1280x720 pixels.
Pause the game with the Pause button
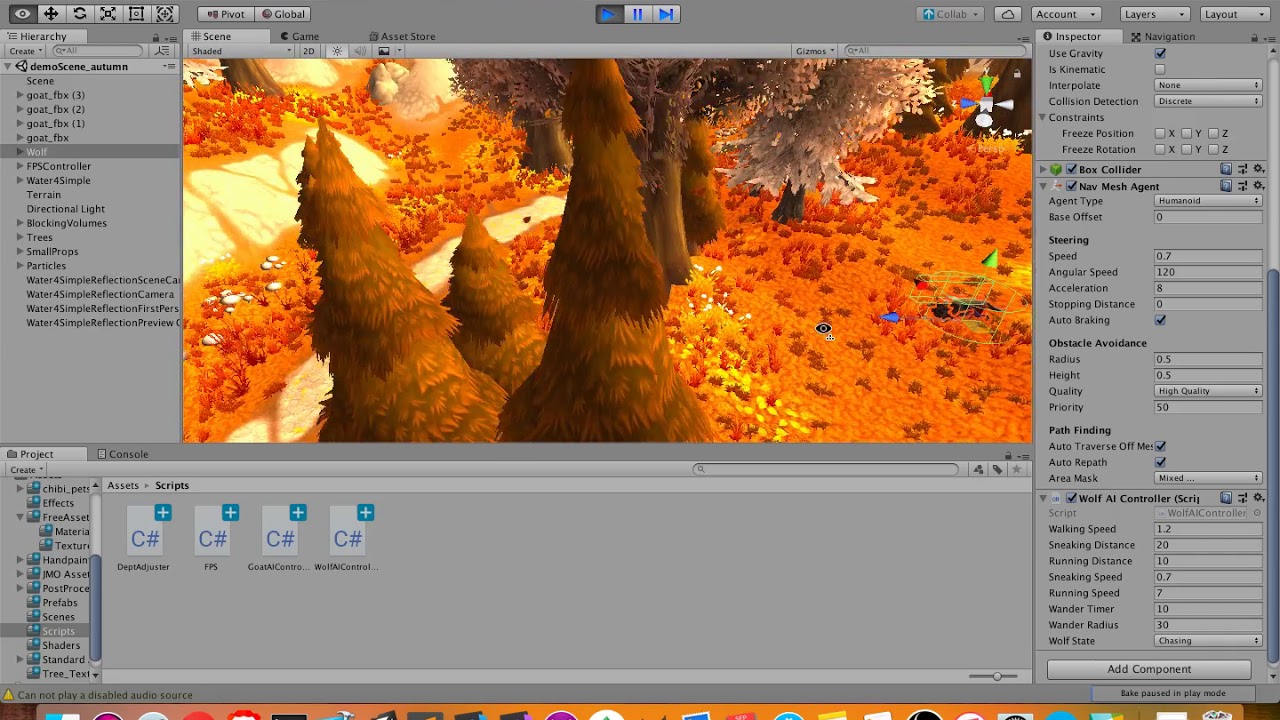point(637,14)
